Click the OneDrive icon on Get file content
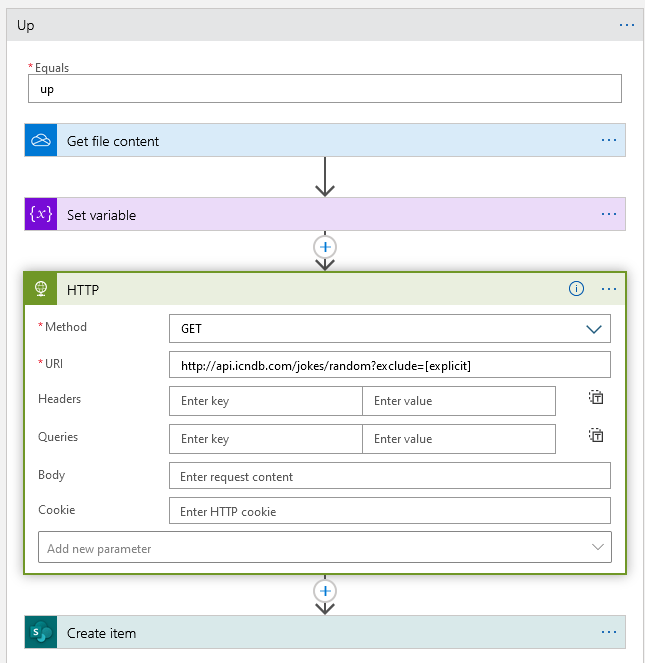645x663 pixels. (x=41, y=141)
